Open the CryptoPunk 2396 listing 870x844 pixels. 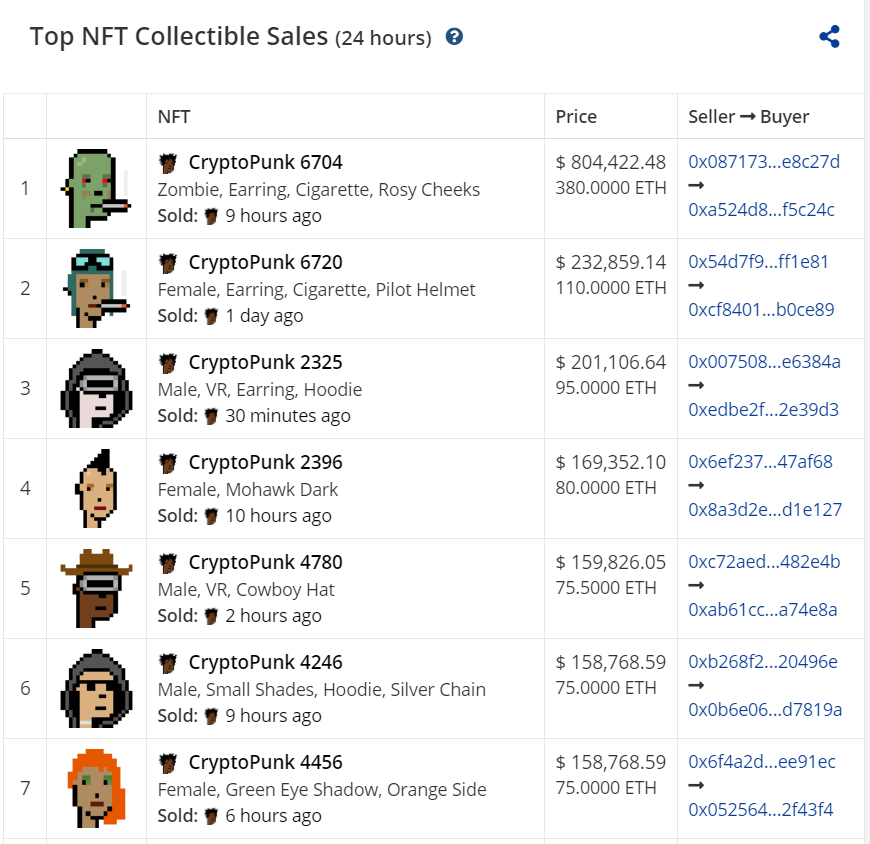pos(268,461)
